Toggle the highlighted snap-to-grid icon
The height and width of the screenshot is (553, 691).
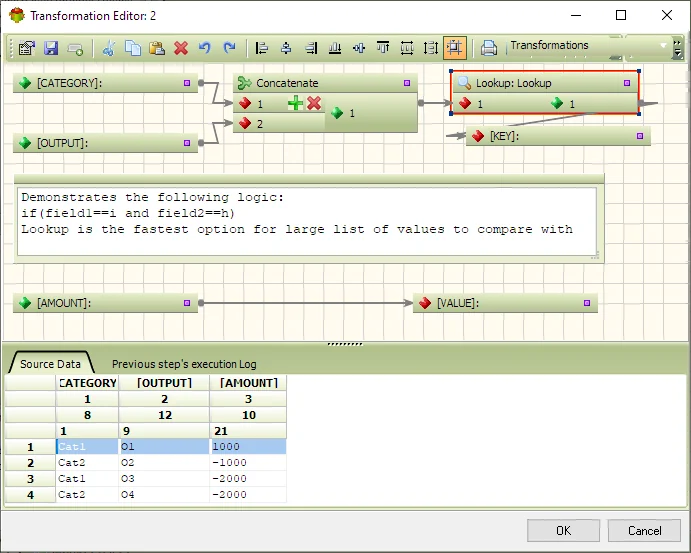(x=455, y=48)
